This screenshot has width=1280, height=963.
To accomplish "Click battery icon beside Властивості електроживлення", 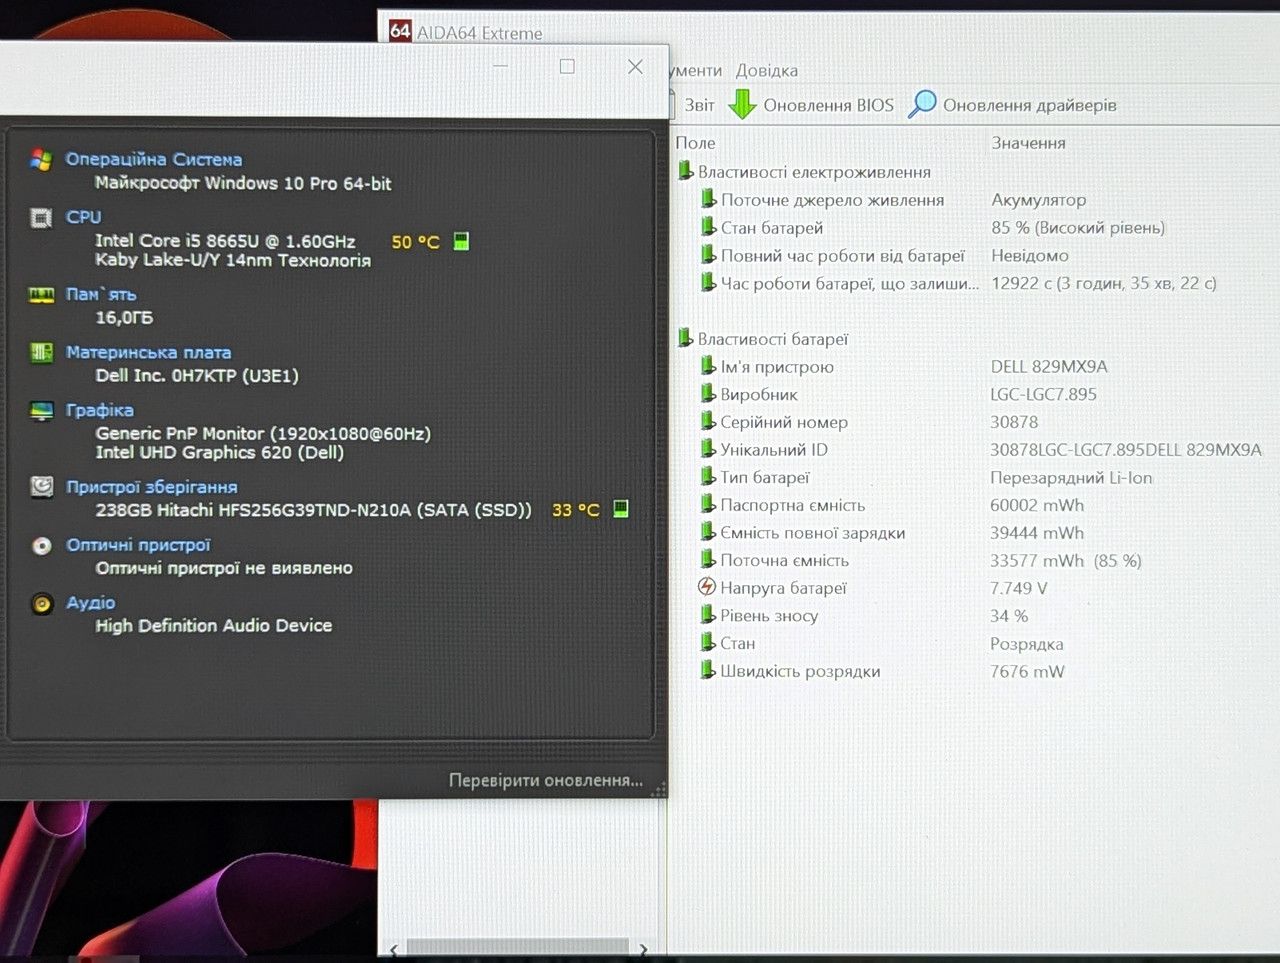I will coord(685,171).
